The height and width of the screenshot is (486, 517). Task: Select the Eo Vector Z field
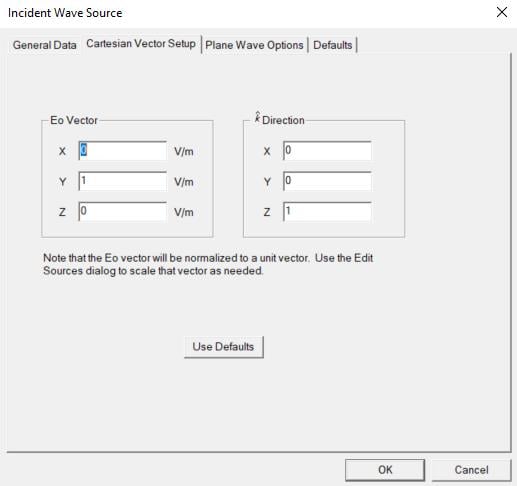click(x=123, y=211)
